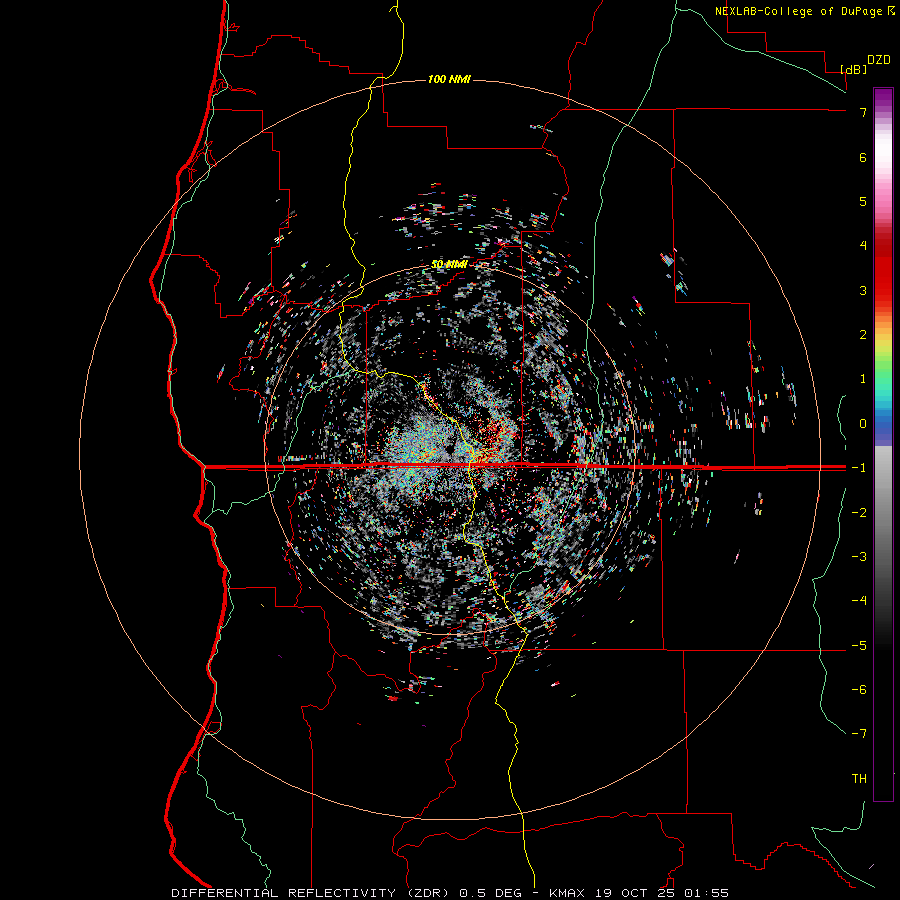Click the -7 value on the color scale
The width and height of the screenshot is (900, 900).
(x=859, y=734)
